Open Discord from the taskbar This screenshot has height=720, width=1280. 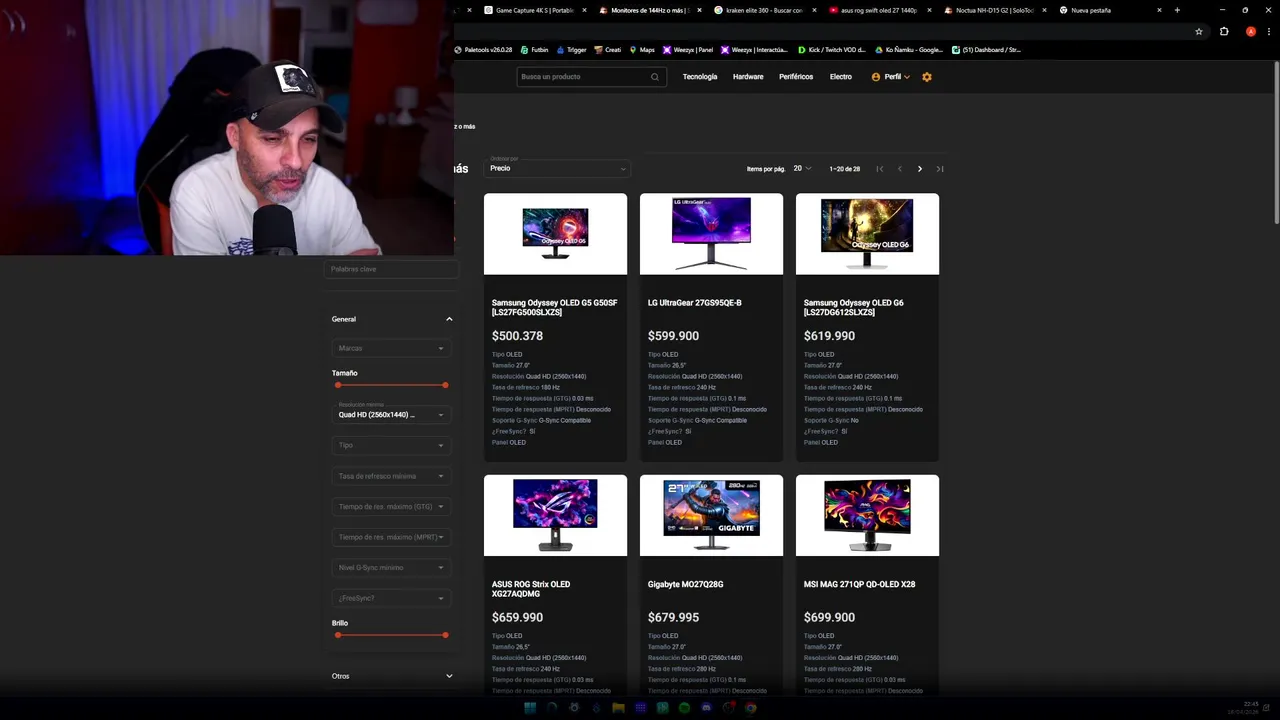click(706, 707)
